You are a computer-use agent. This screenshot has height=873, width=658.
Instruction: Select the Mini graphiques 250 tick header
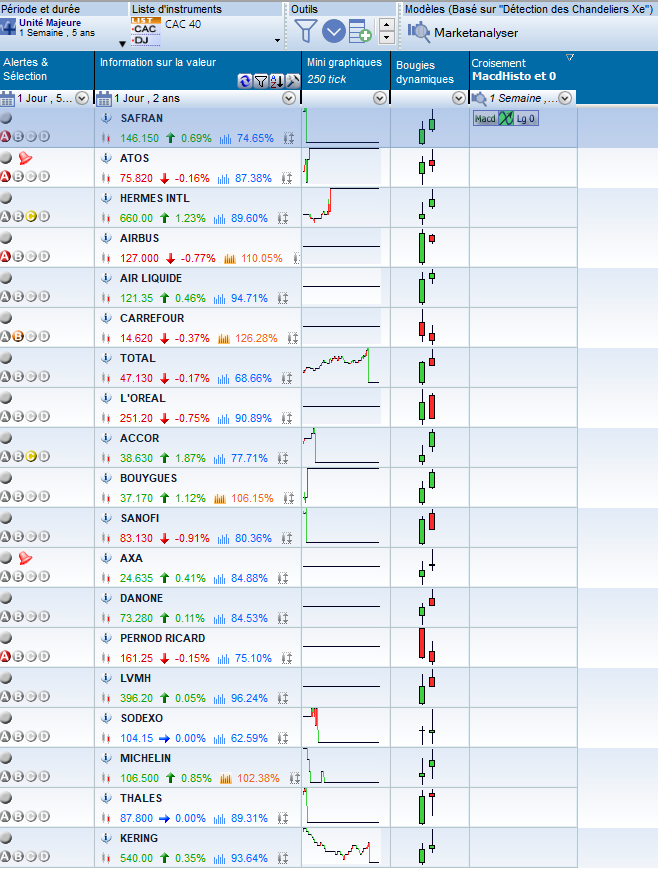[x=346, y=70]
